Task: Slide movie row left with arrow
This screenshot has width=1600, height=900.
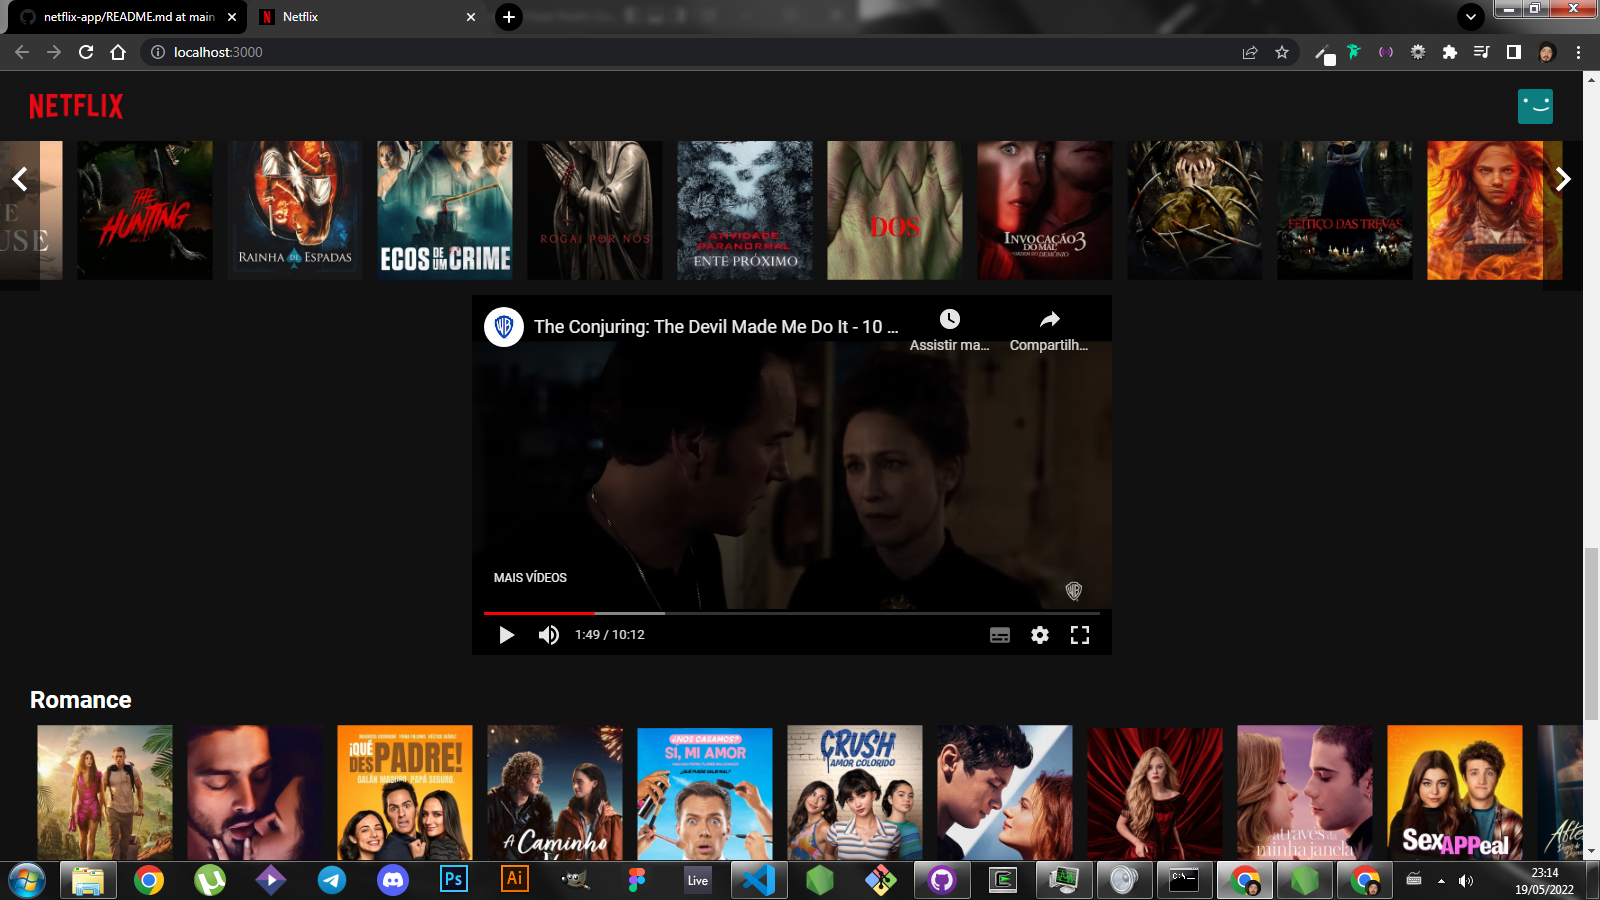Action: (20, 179)
